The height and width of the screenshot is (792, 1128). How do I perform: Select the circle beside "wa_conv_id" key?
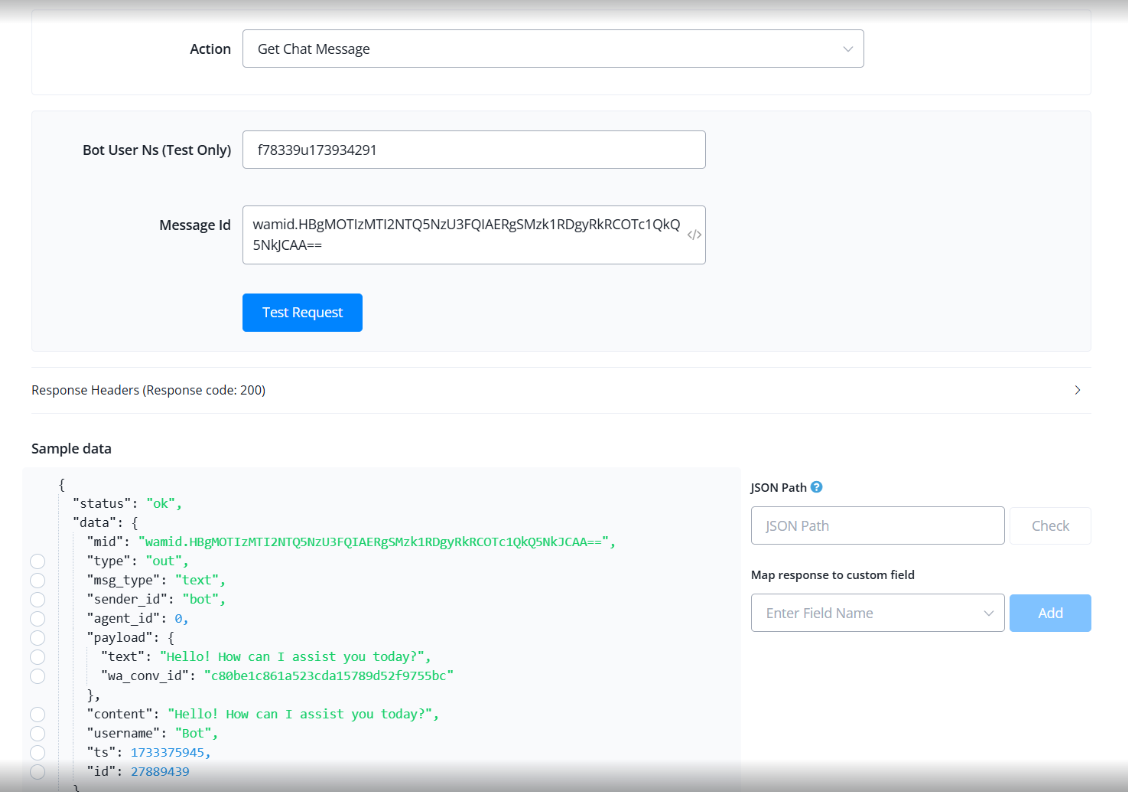click(x=38, y=676)
